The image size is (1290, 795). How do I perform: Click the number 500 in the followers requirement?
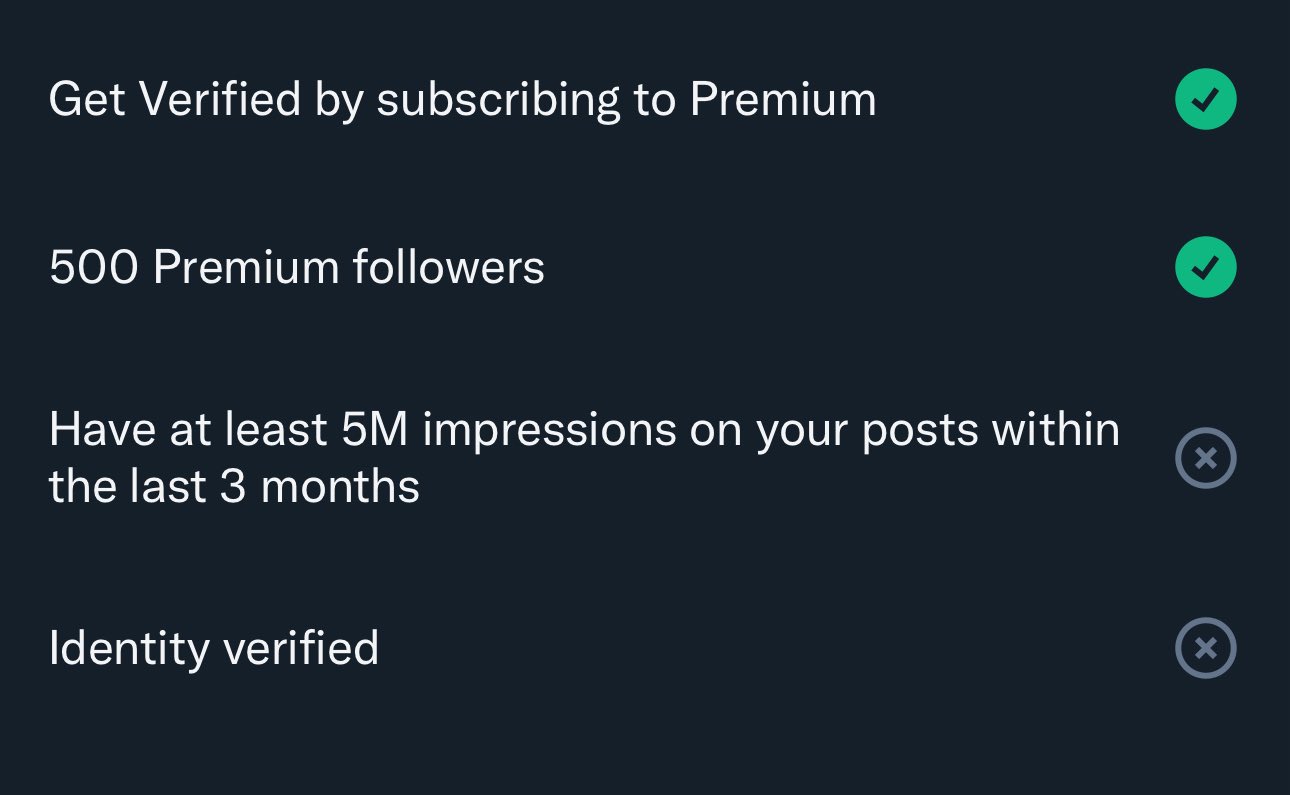click(94, 268)
